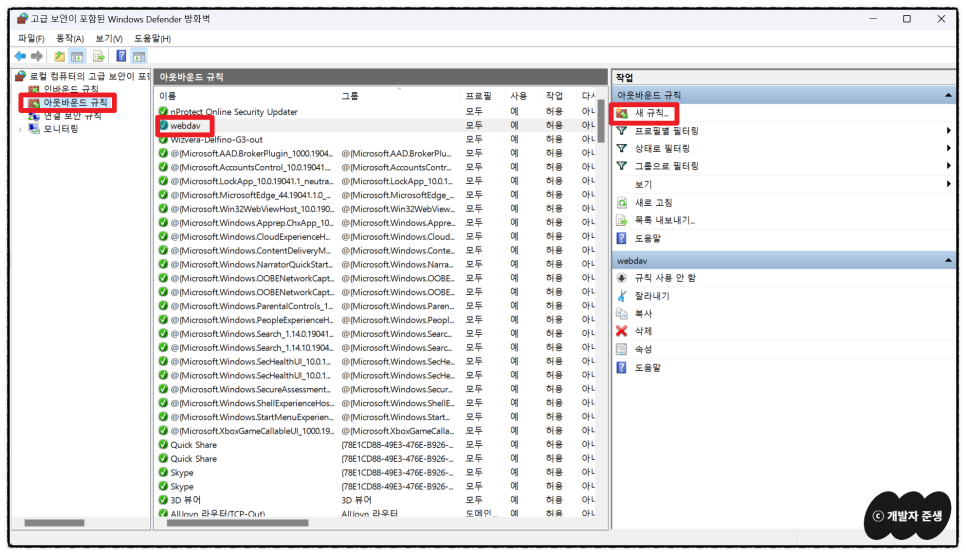Select 인바운드 규칙 in the tree

[x=71, y=89]
